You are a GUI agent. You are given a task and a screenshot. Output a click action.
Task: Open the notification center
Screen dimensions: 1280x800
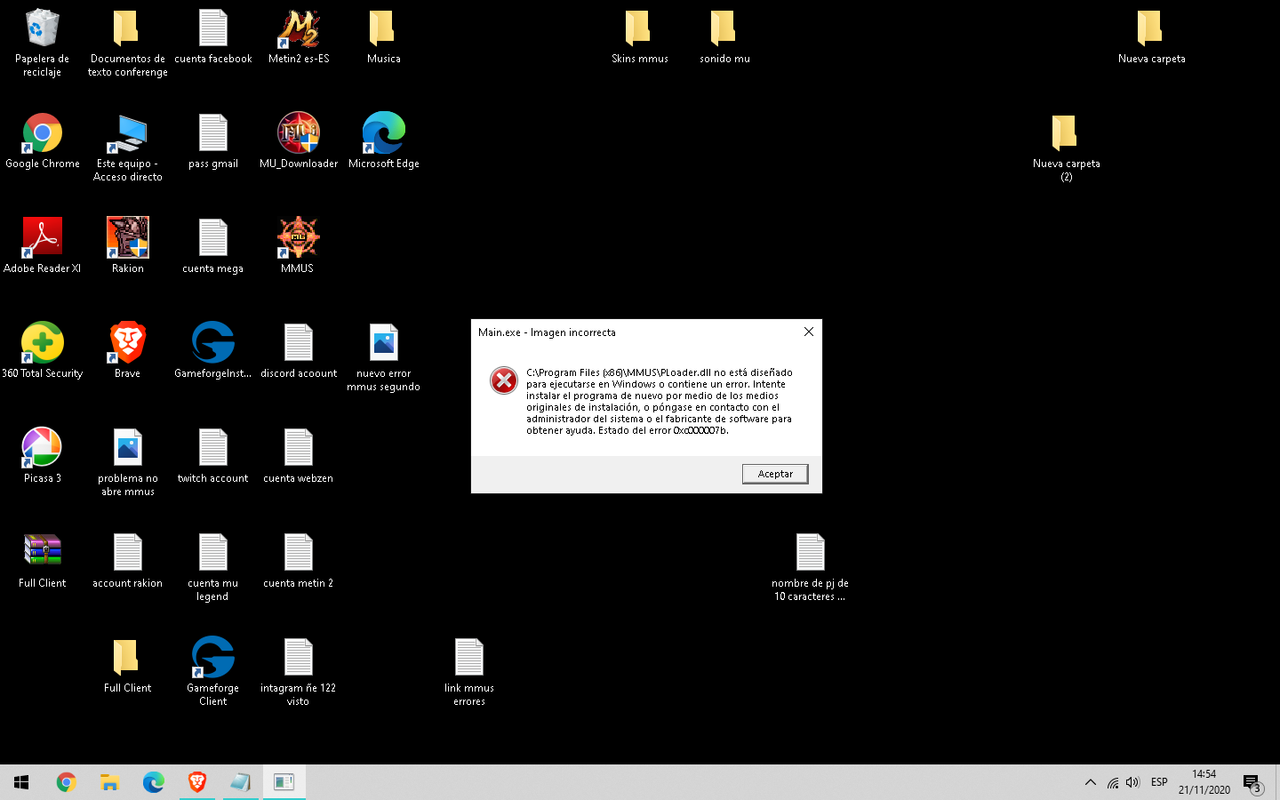[1252, 782]
